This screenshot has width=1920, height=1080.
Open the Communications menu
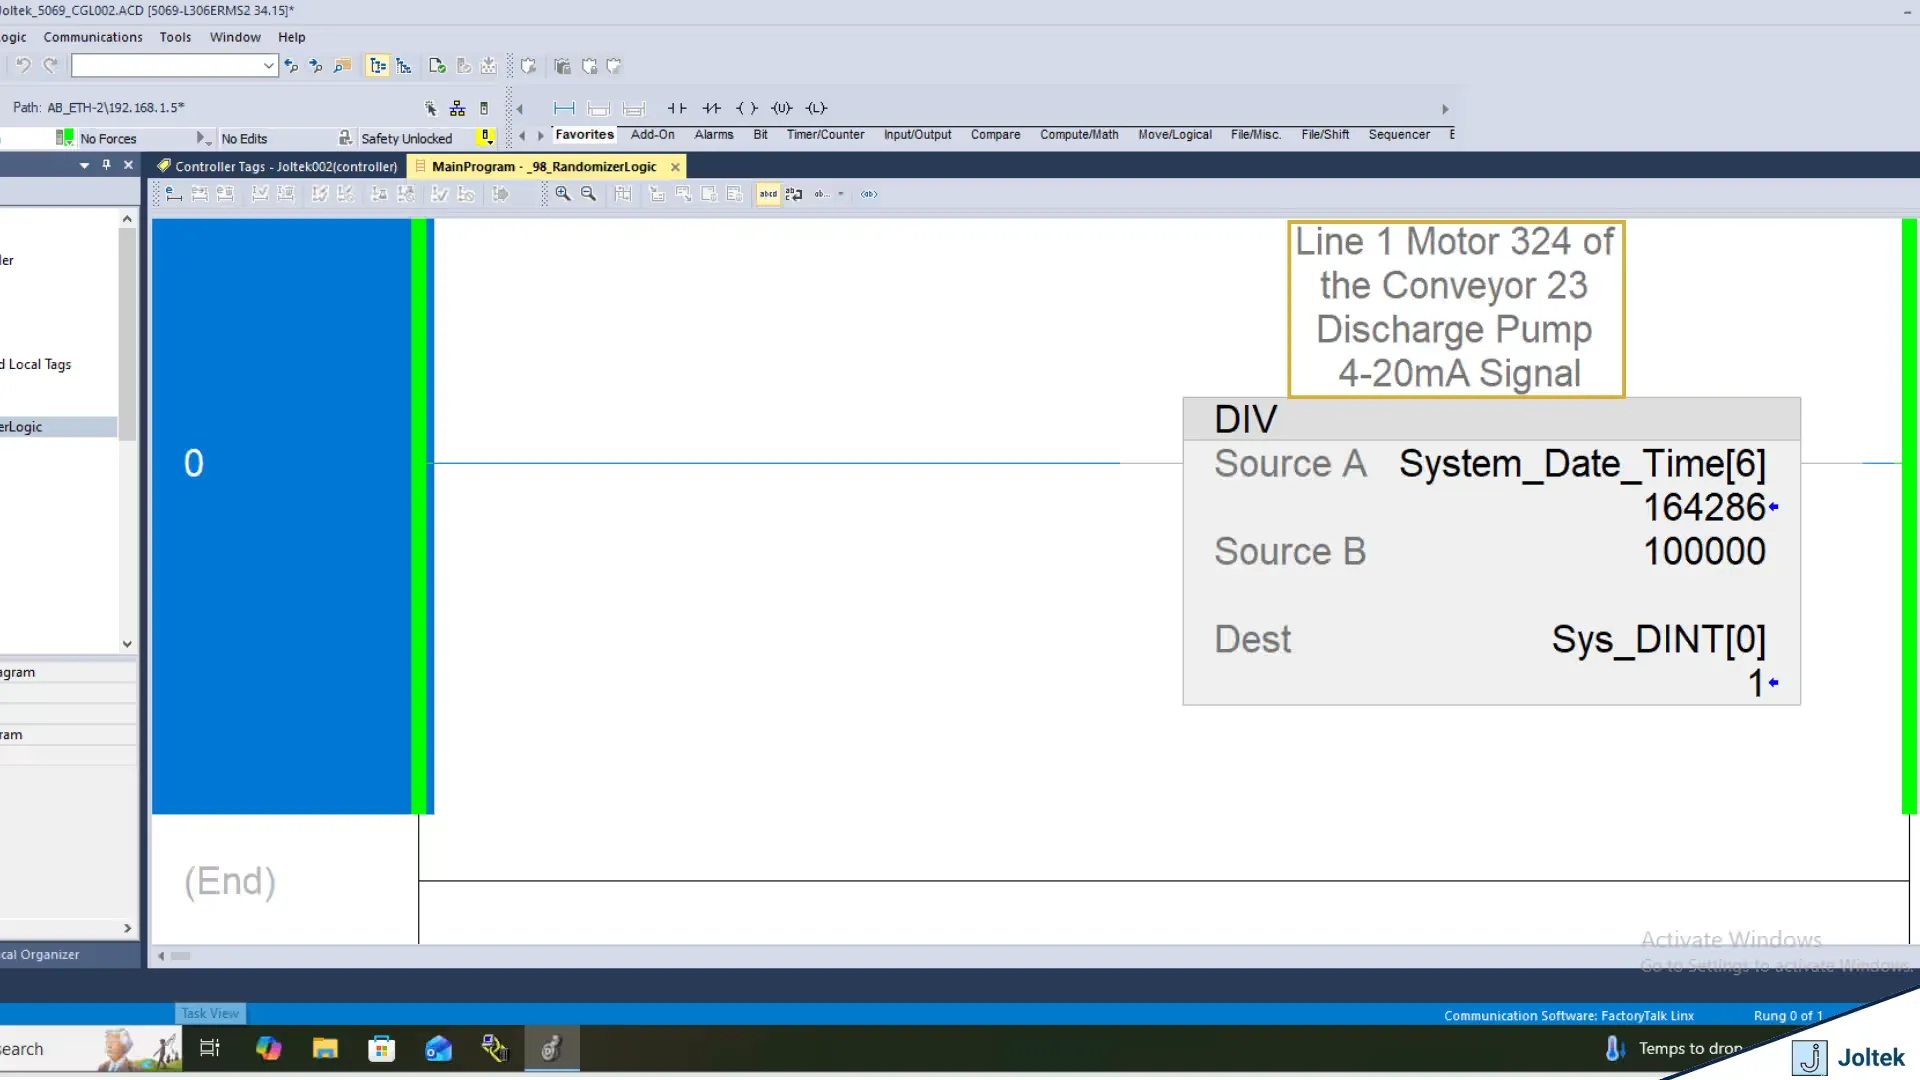[93, 37]
